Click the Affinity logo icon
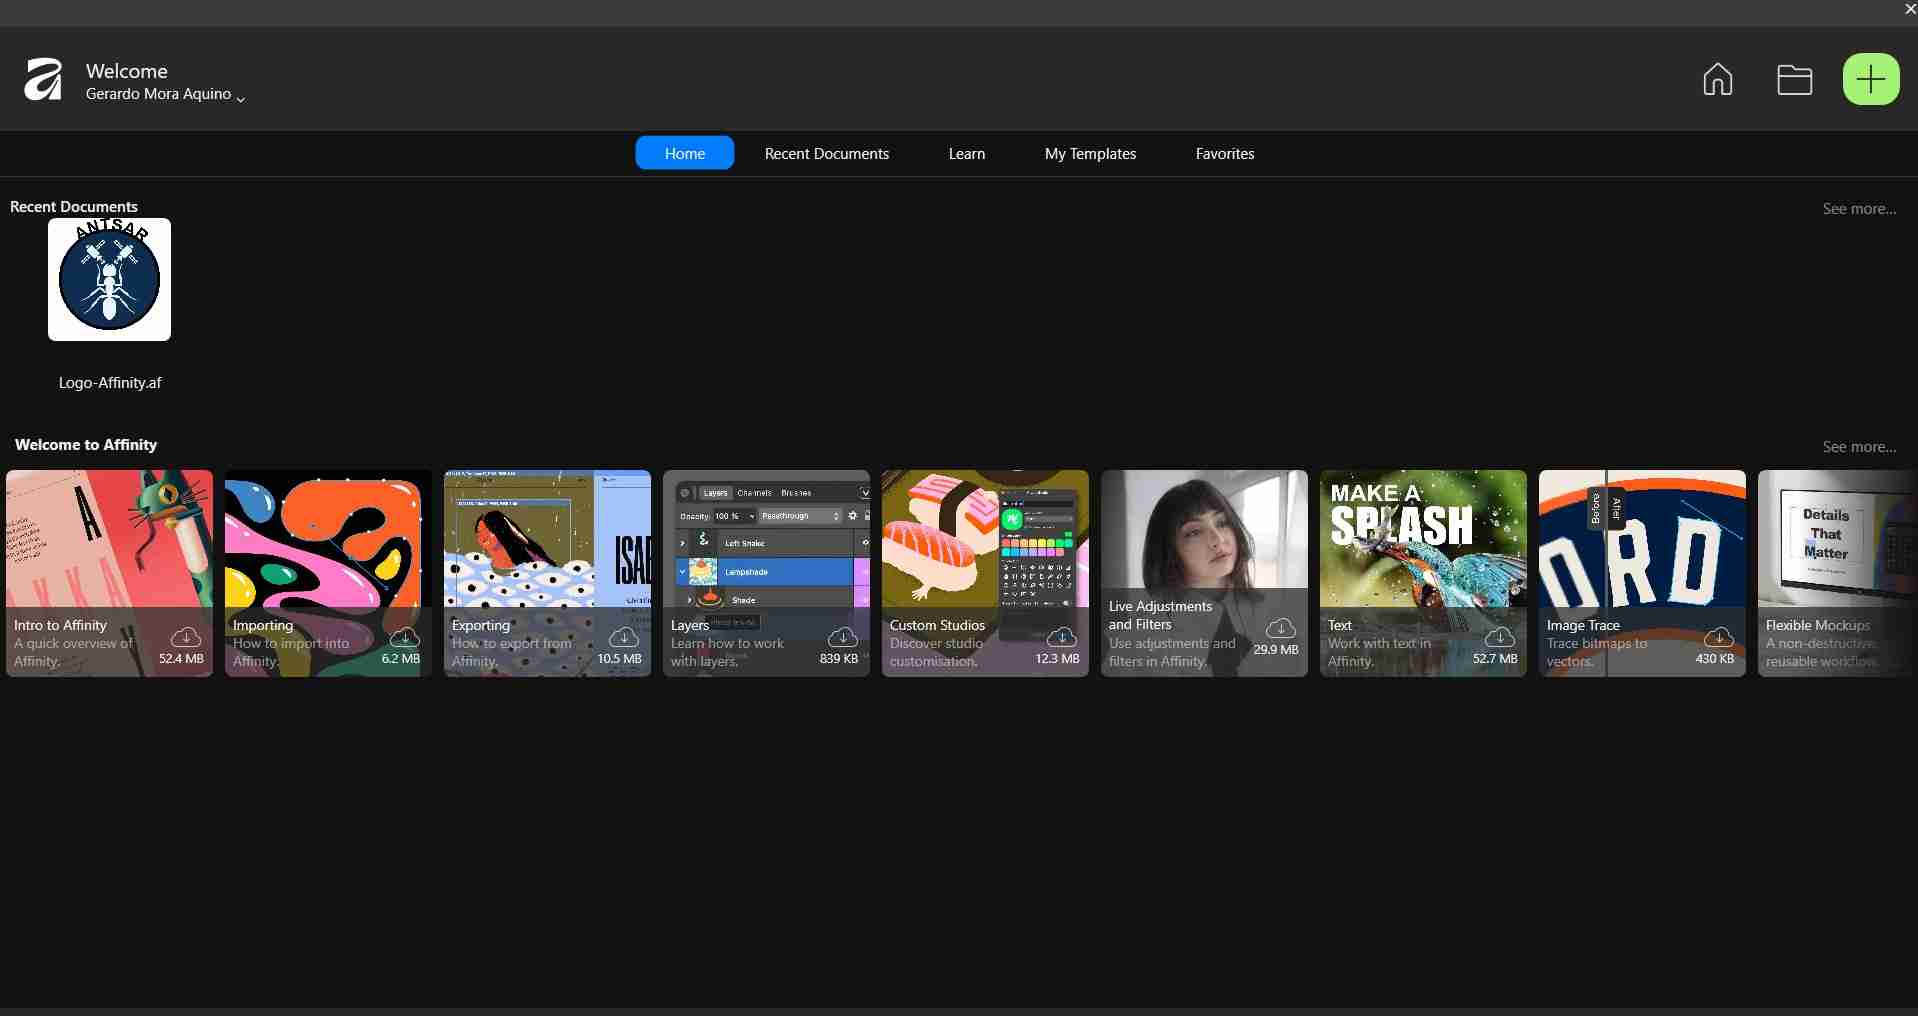 [x=43, y=80]
